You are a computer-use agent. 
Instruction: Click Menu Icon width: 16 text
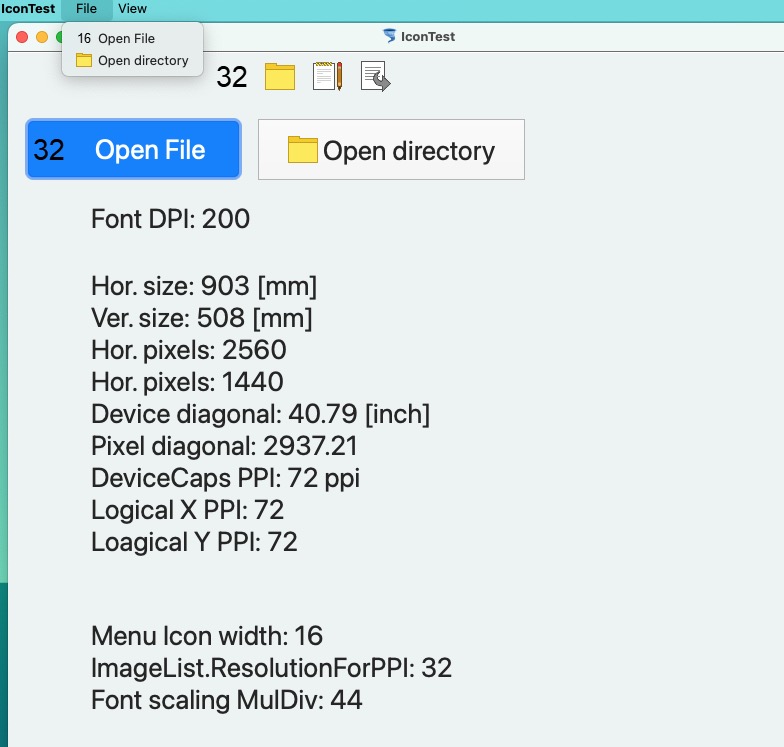tap(207, 636)
